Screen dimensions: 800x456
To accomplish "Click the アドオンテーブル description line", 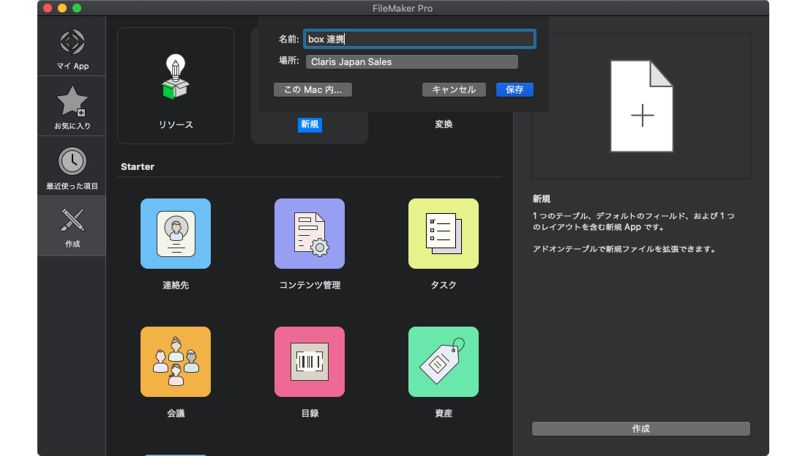I will (x=623, y=249).
